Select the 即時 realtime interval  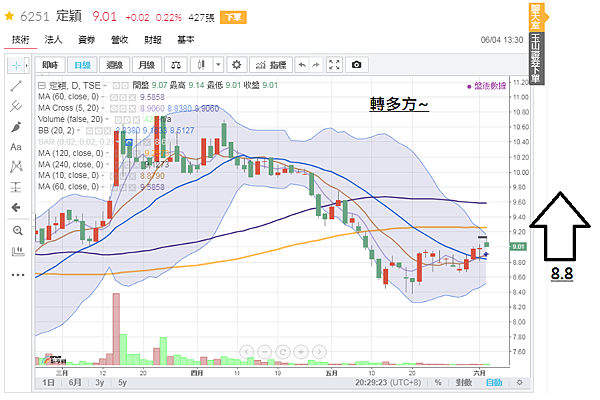coord(50,65)
